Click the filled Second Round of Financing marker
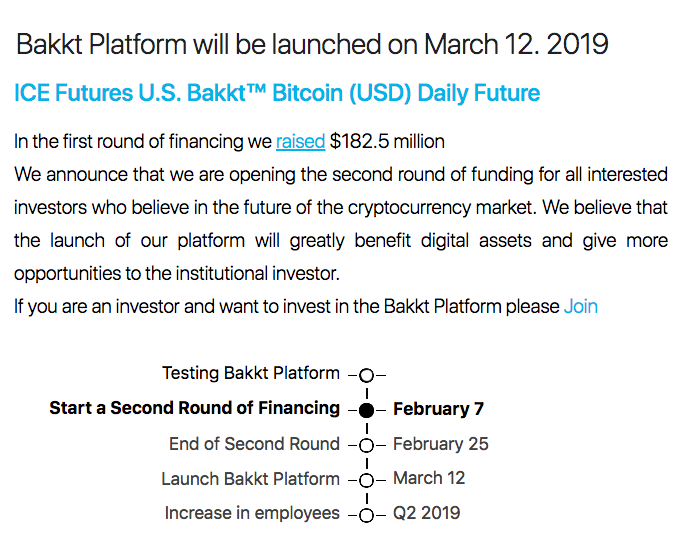Image resolution: width=685 pixels, height=541 pixels. click(367, 410)
